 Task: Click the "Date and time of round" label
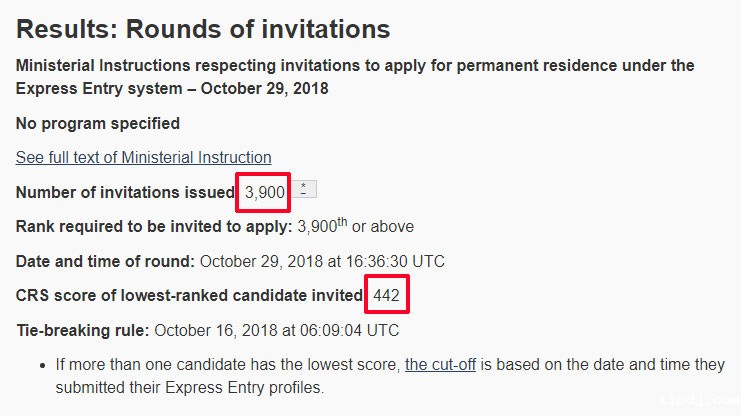click(x=105, y=262)
